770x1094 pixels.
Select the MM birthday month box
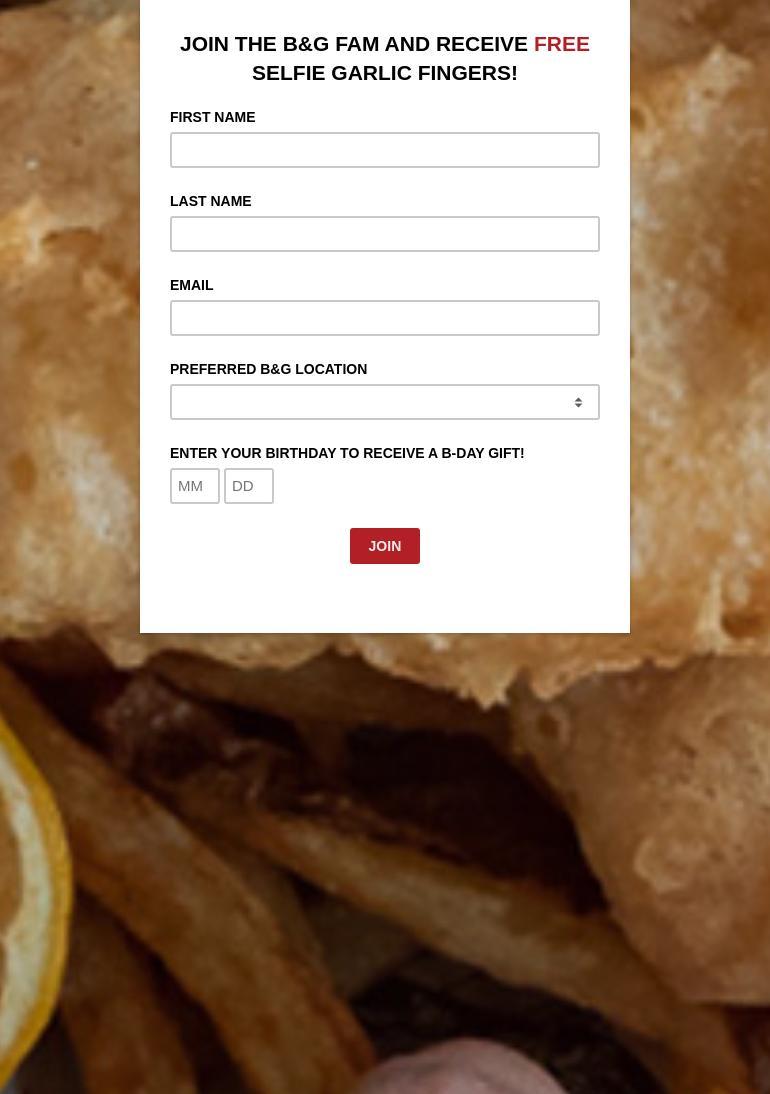click(195, 486)
